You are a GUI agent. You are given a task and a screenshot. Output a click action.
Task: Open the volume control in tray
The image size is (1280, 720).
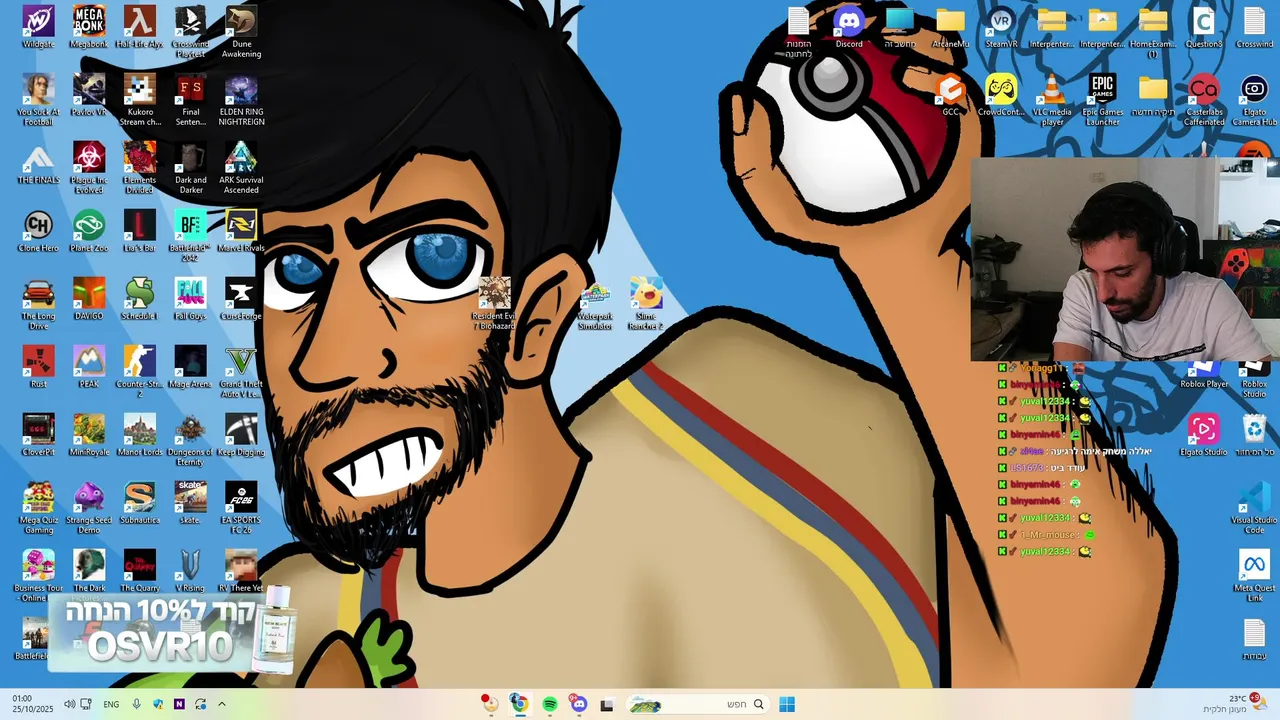[x=69, y=704]
